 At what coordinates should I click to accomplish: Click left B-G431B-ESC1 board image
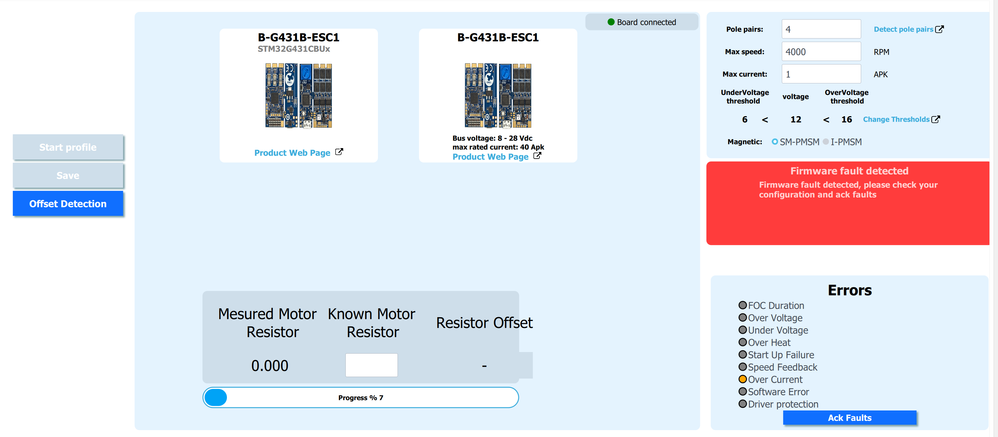pos(299,95)
